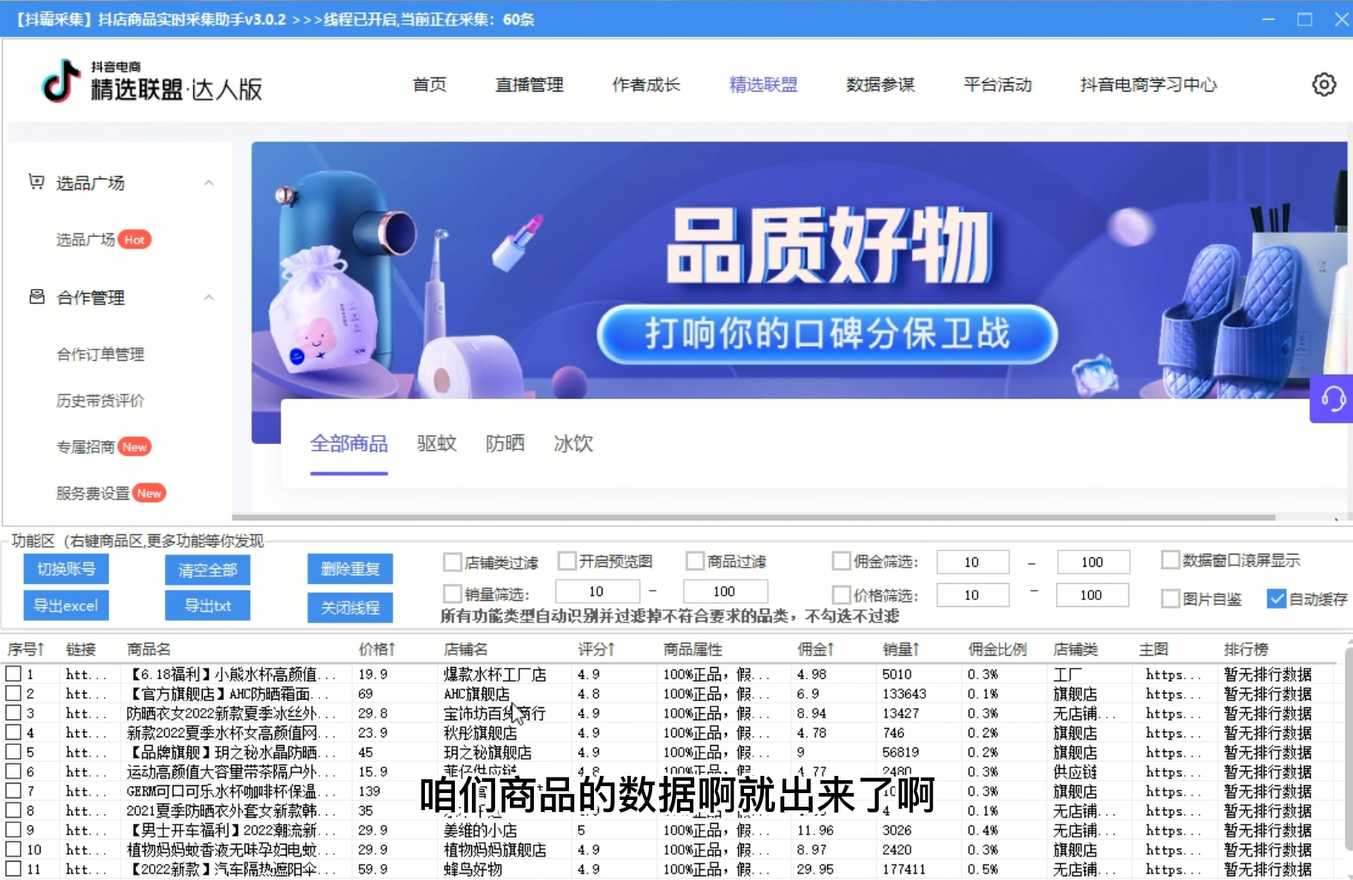Uncheck the 自动缓存 checkbox
This screenshot has width=1353, height=880.
1276,599
